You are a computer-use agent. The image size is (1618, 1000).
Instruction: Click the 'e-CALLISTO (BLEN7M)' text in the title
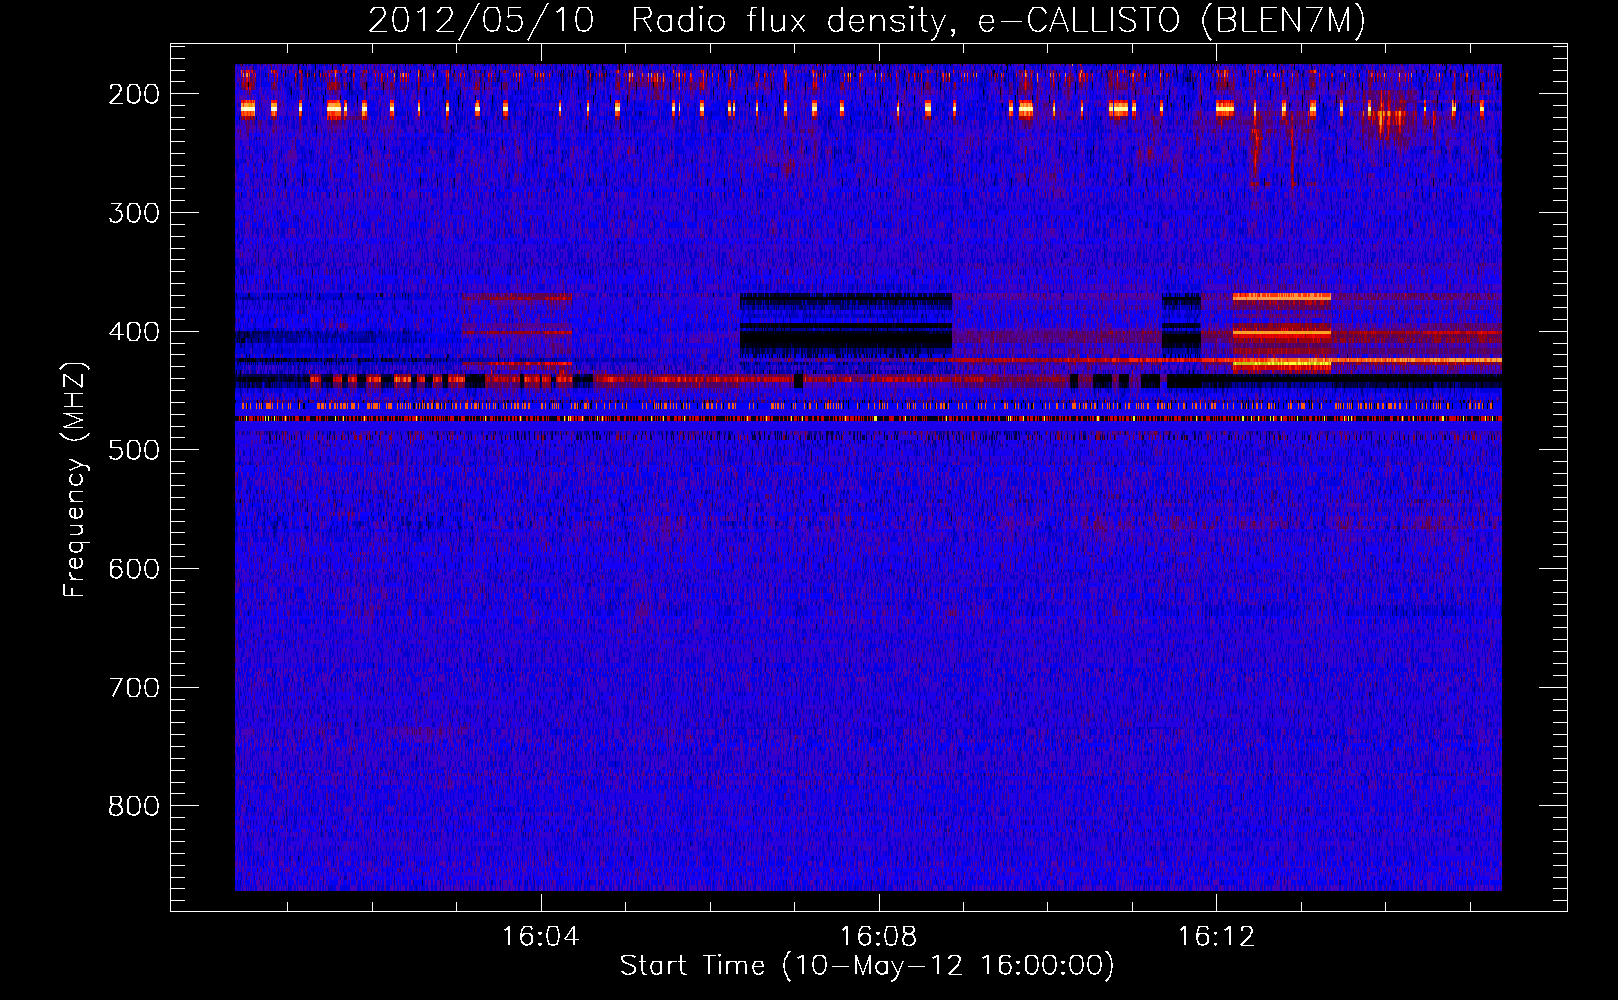pyautogui.click(x=1171, y=21)
